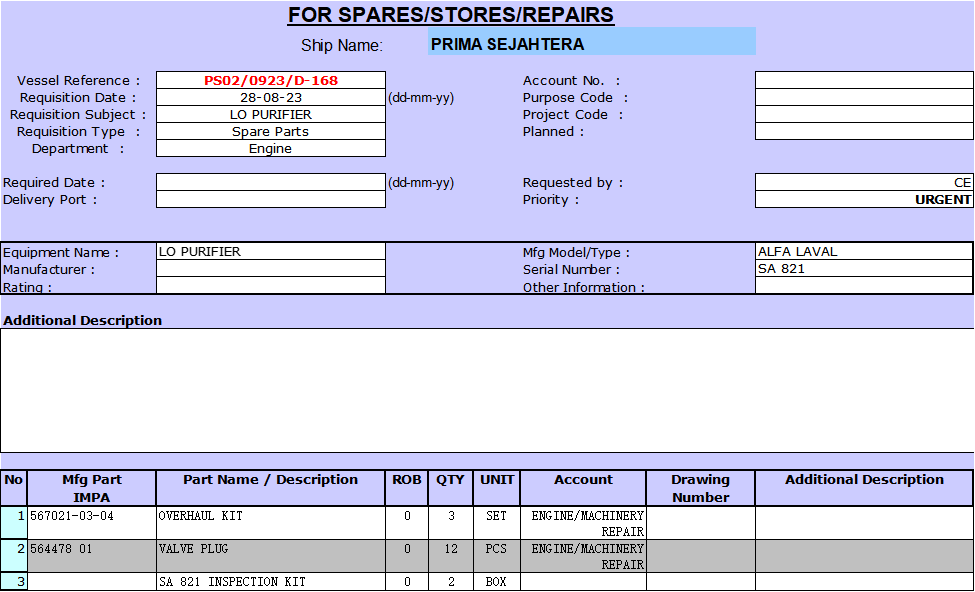Screen dimensions: 975x592
Task: Click the Mfg Model/Type cell ALFA LAVAL
Action: pos(863,252)
